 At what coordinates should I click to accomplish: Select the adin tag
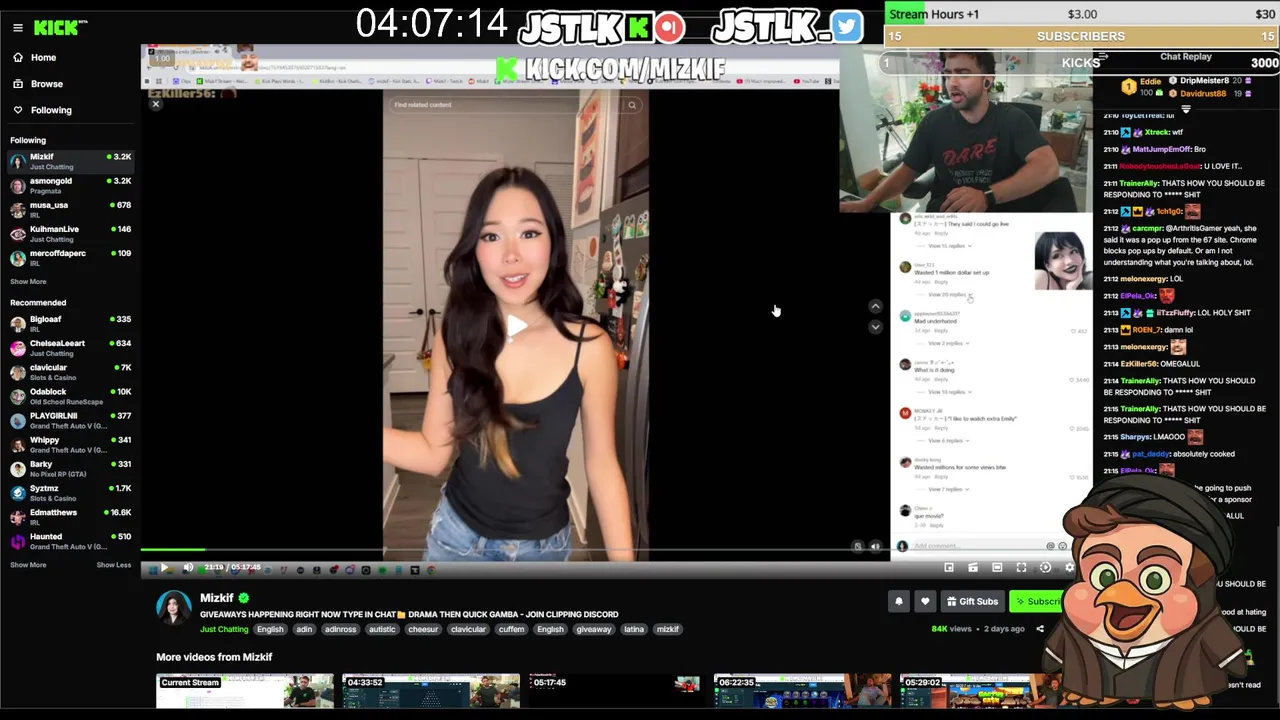click(x=304, y=629)
